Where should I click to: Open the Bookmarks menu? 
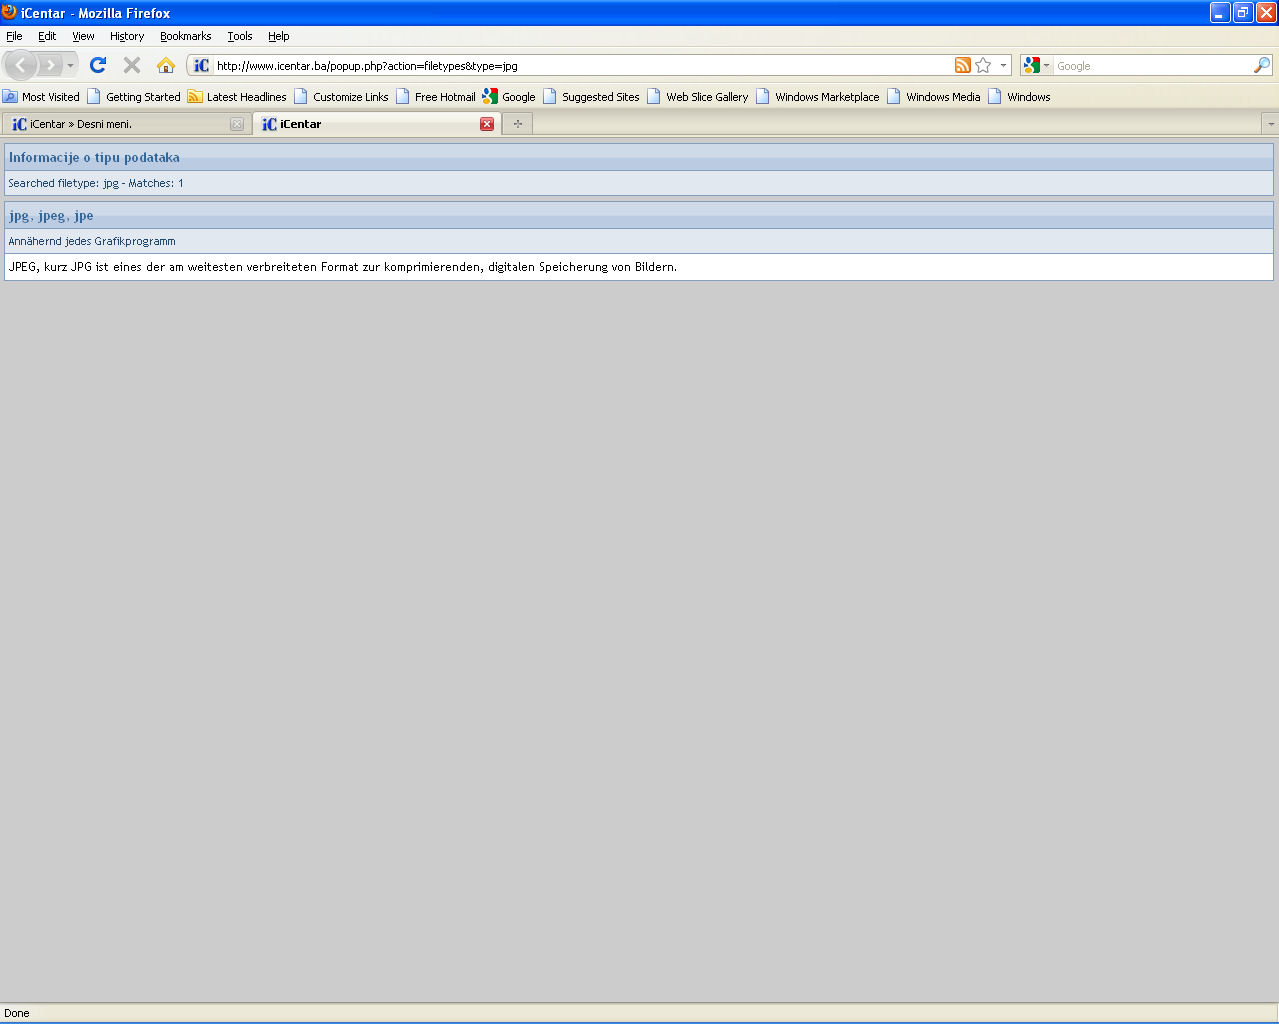(x=185, y=36)
